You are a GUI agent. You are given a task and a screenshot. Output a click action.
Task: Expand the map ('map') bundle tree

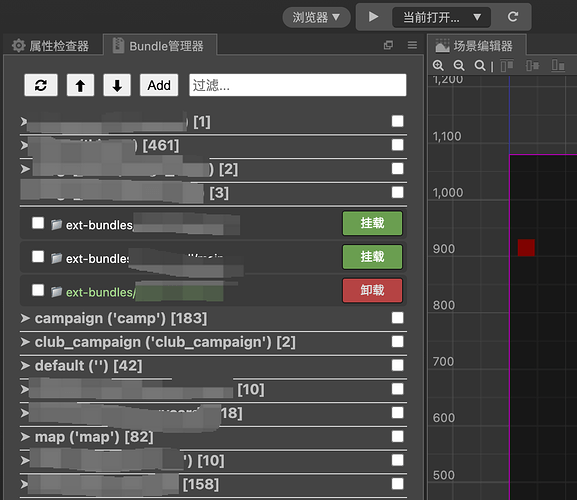25,437
